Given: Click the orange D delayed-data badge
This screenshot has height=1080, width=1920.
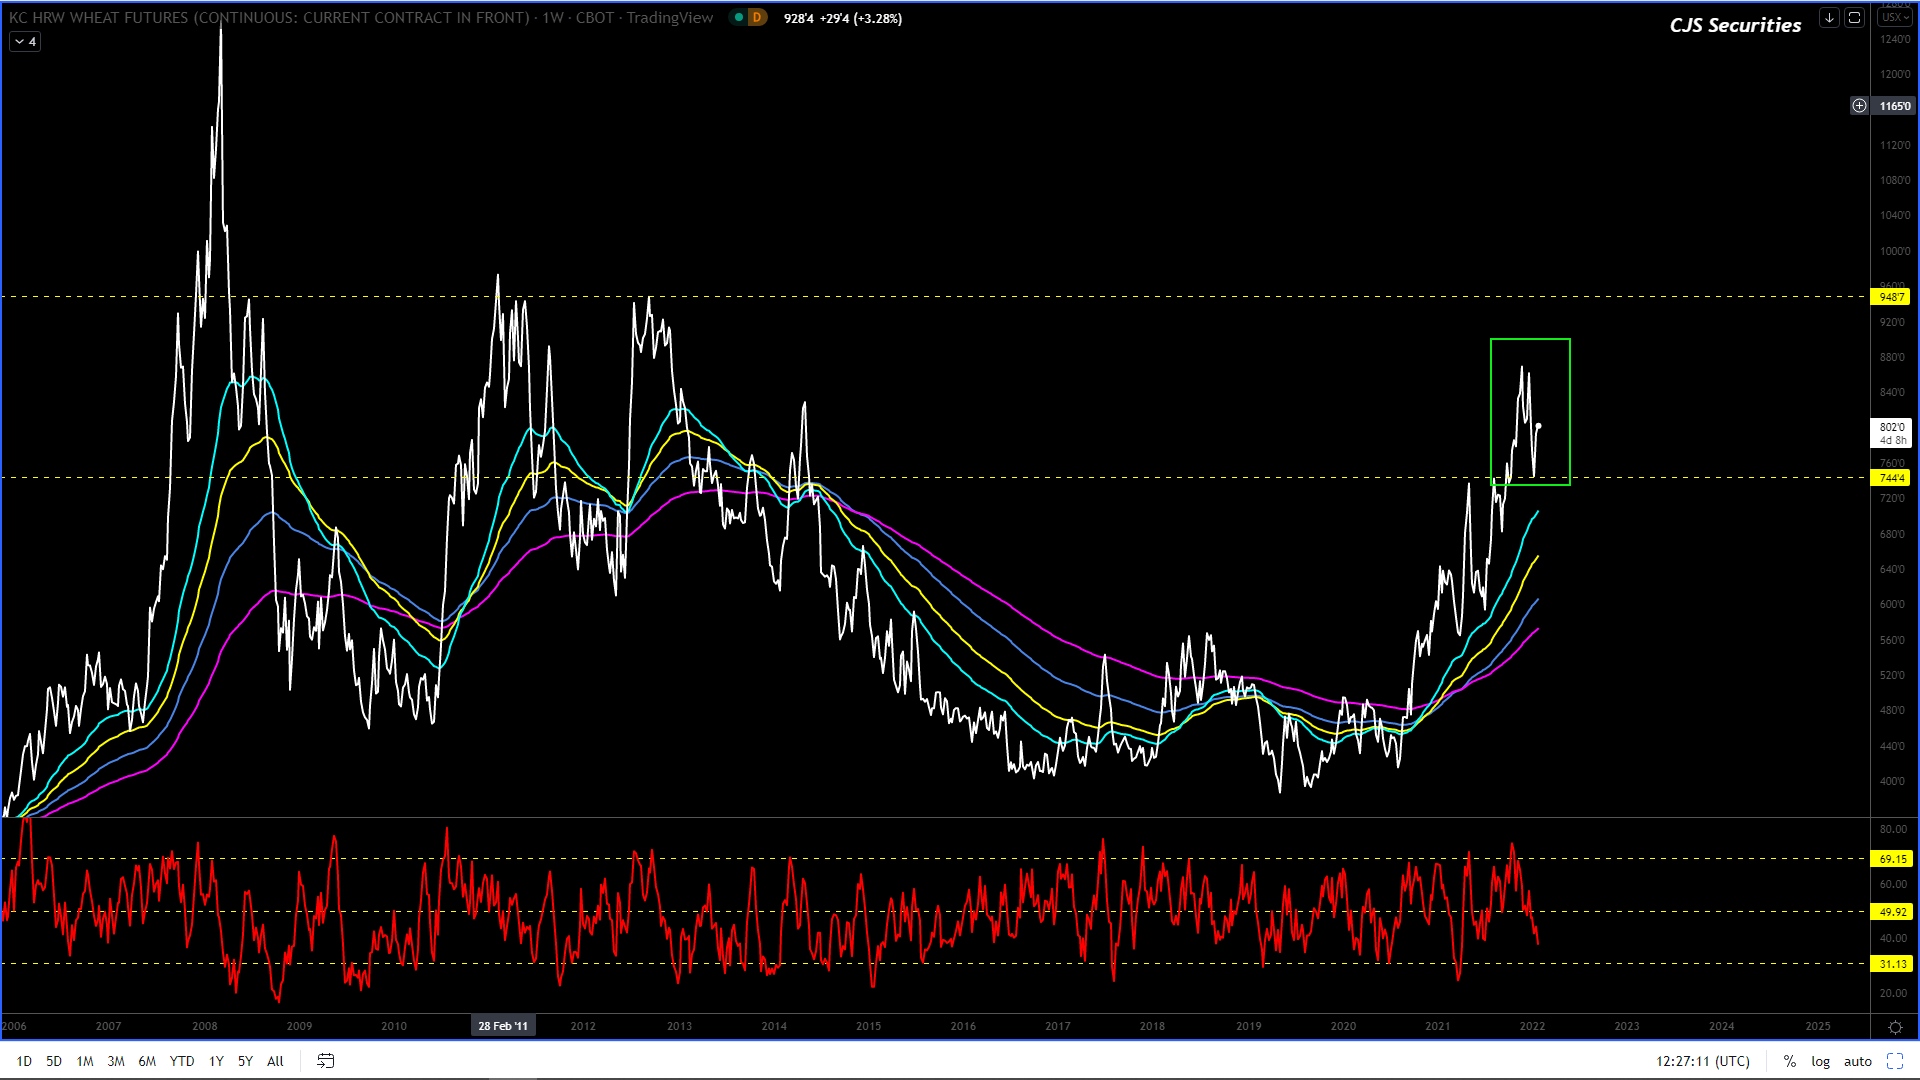Looking at the screenshot, I should click(x=757, y=18).
